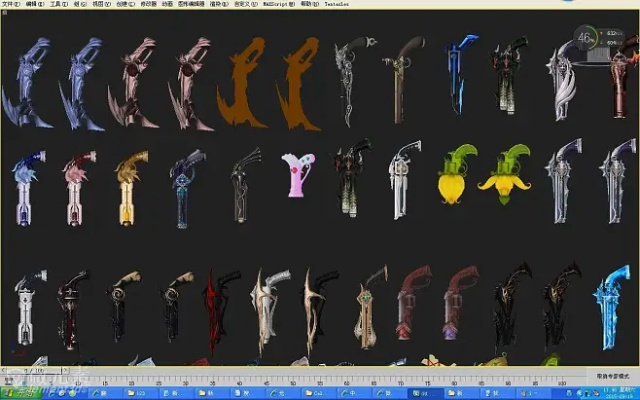Select the first blue scythe weapon at top left
Viewport: 640px width, 400px height.
(28, 82)
